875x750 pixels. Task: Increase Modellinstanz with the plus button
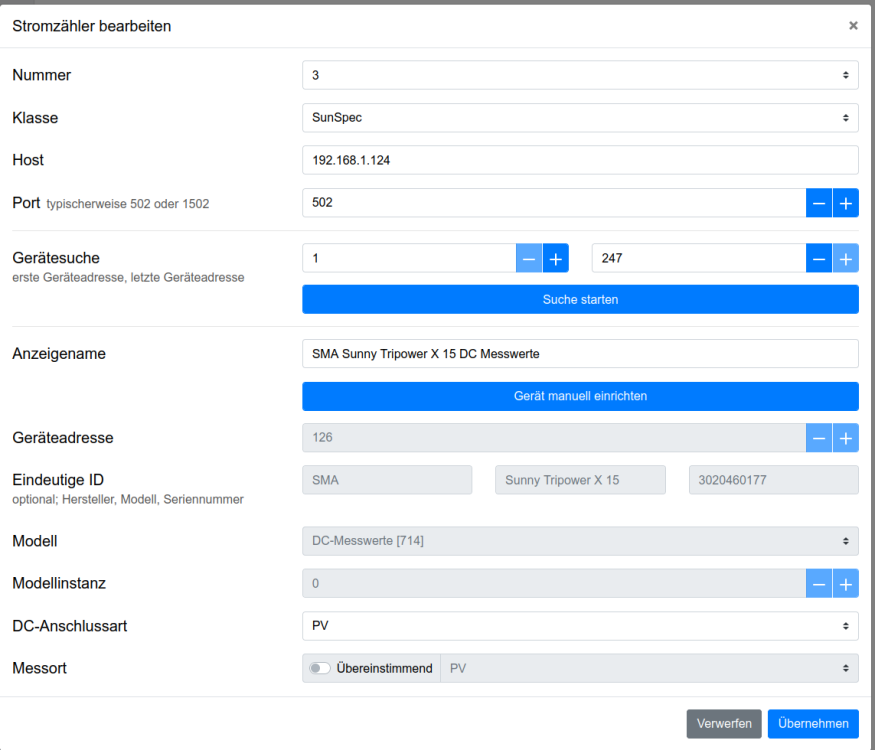845,584
